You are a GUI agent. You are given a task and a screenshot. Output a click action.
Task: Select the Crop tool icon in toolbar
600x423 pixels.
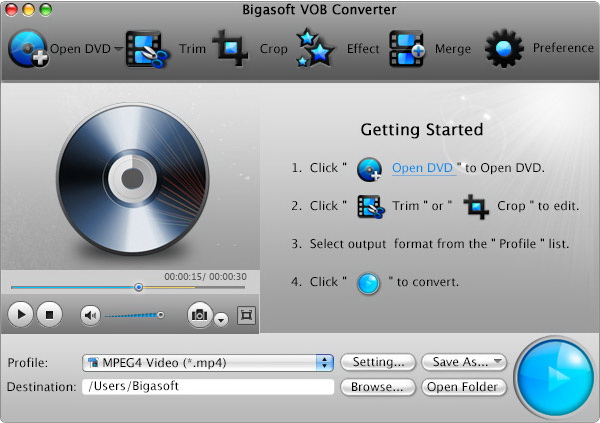tap(230, 48)
